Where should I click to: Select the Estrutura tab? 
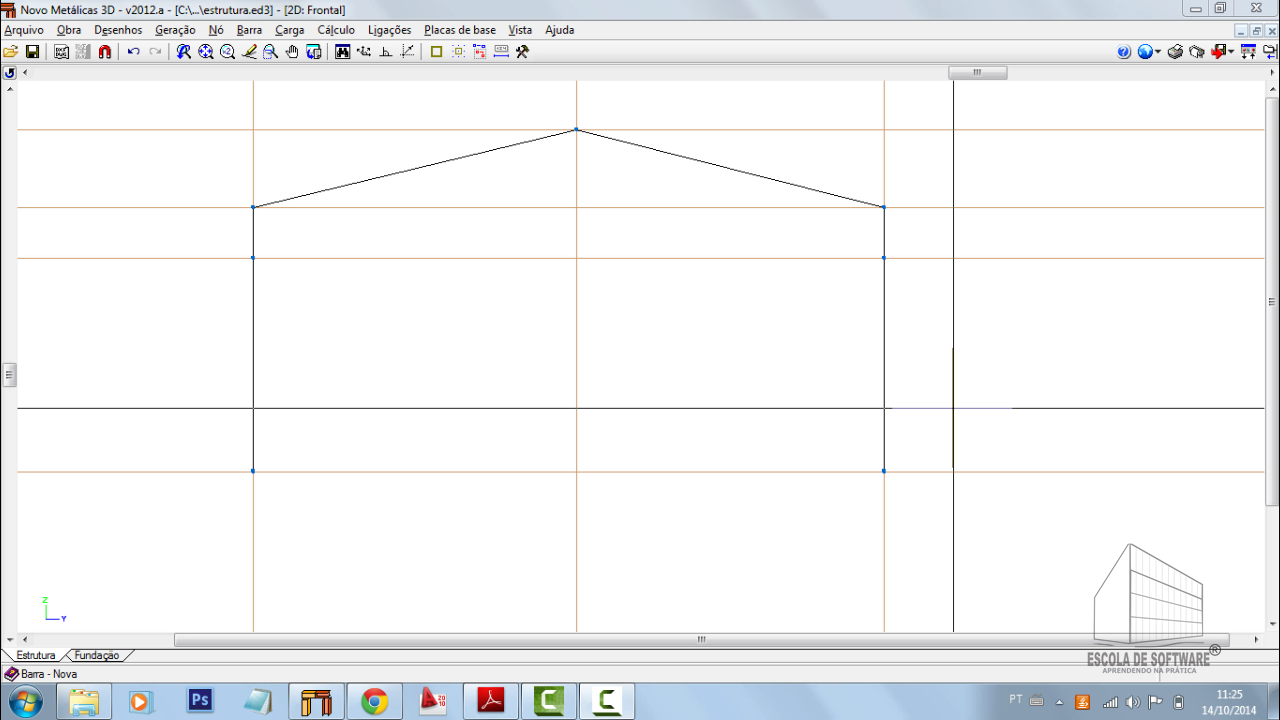(36, 655)
